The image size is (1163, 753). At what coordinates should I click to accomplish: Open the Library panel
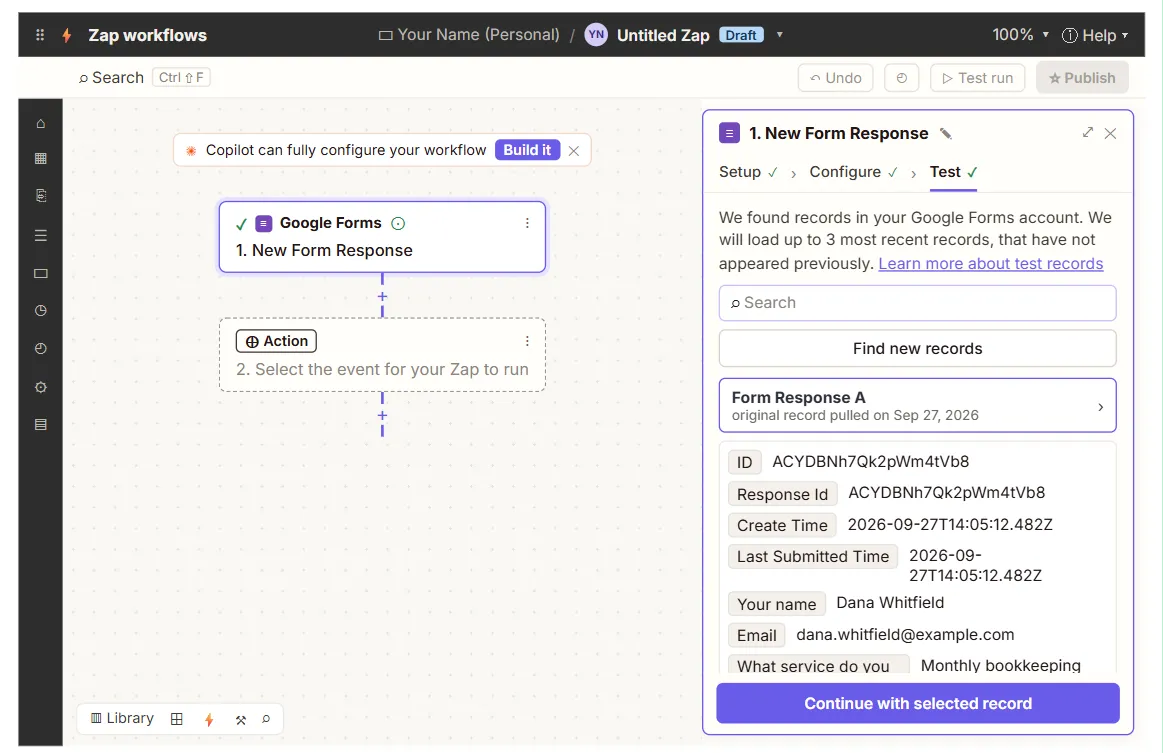coord(122,718)
